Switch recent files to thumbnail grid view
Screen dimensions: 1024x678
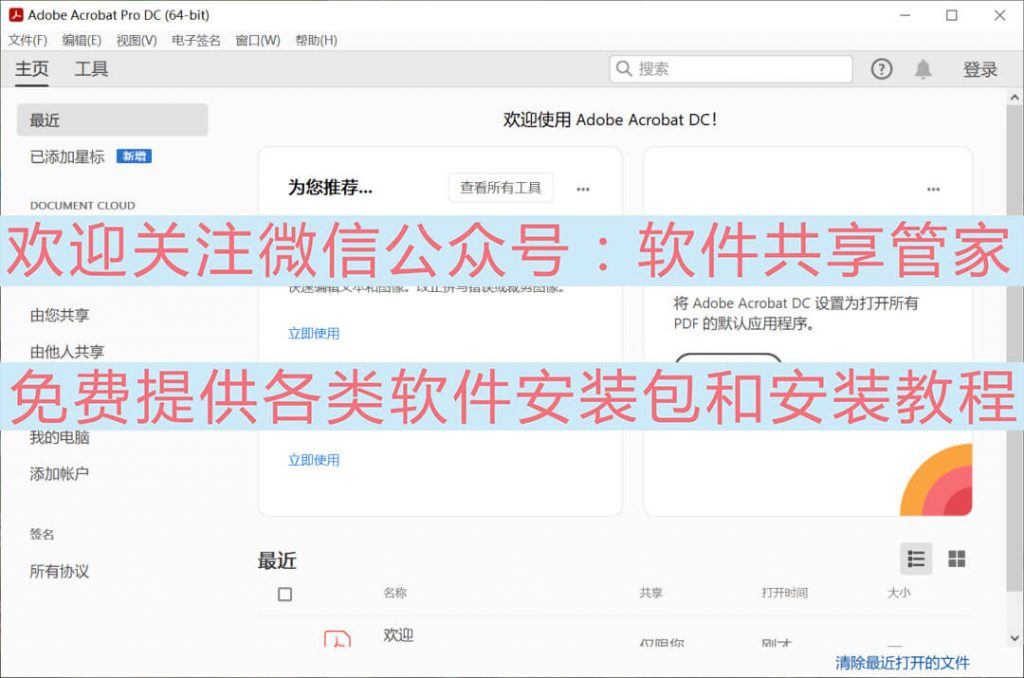(x=957, y=558)
